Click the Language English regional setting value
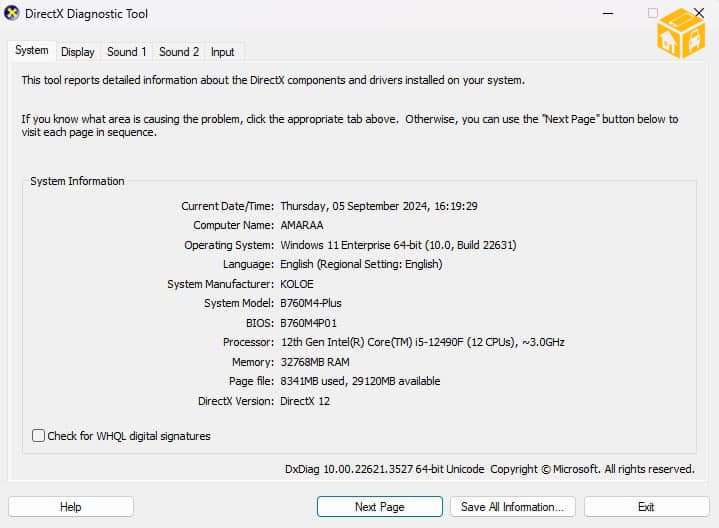 [361, 264]
